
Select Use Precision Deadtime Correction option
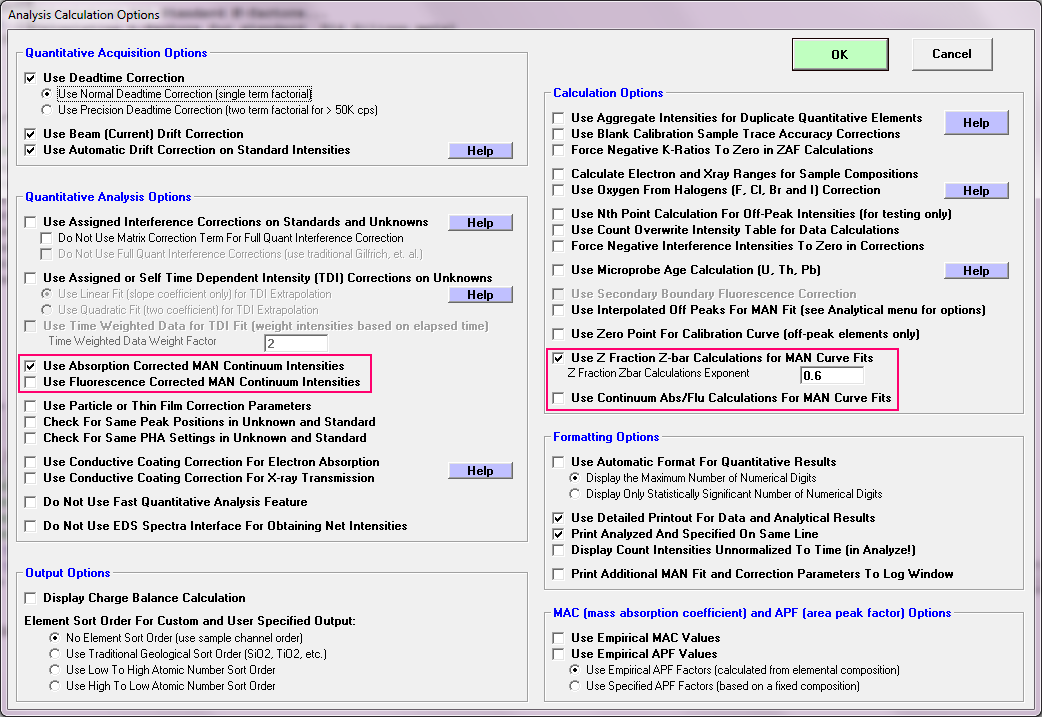(47, 110)
